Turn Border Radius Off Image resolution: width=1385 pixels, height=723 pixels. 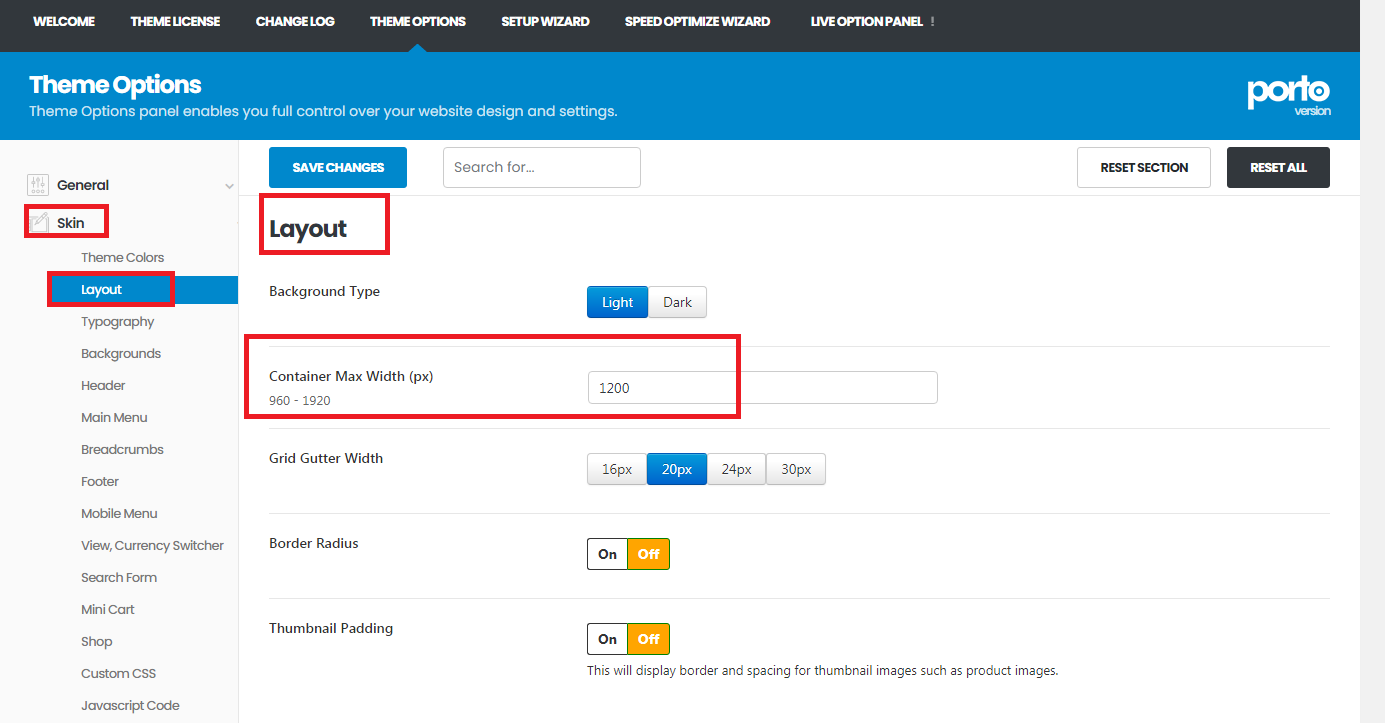click(649, 554)
